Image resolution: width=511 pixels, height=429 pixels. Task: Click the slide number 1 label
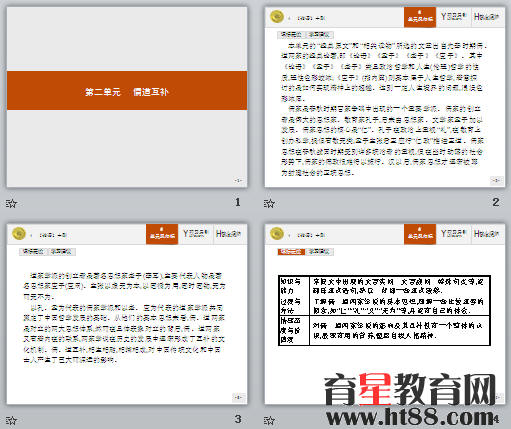(x=238, y=202)
